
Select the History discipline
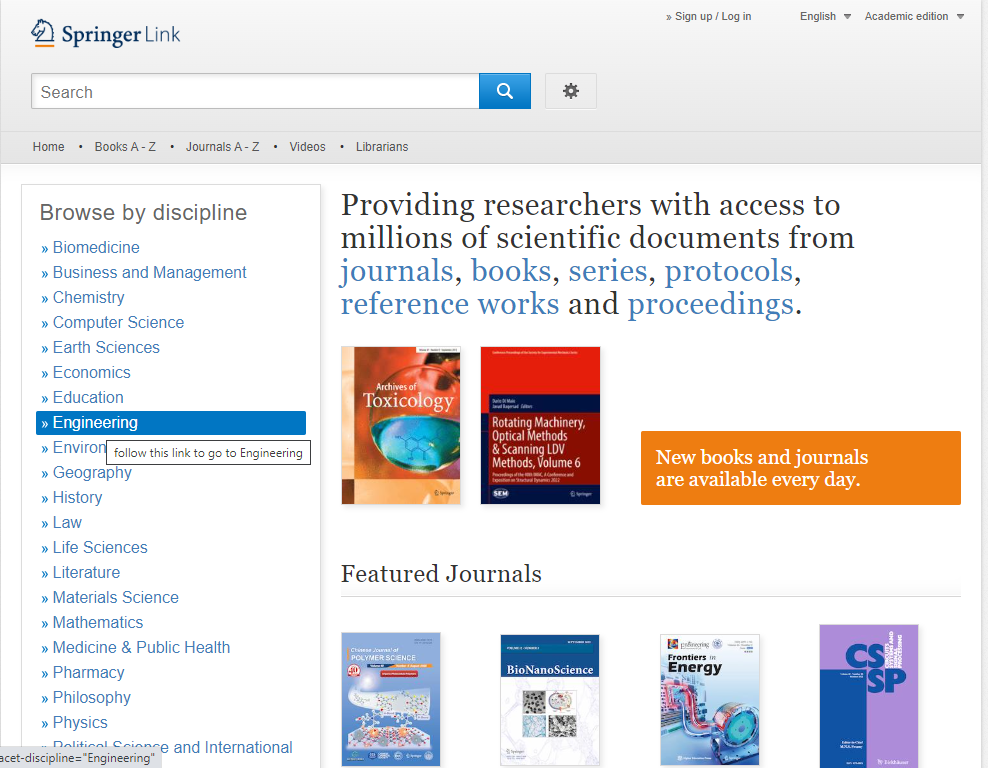point(78,498)
